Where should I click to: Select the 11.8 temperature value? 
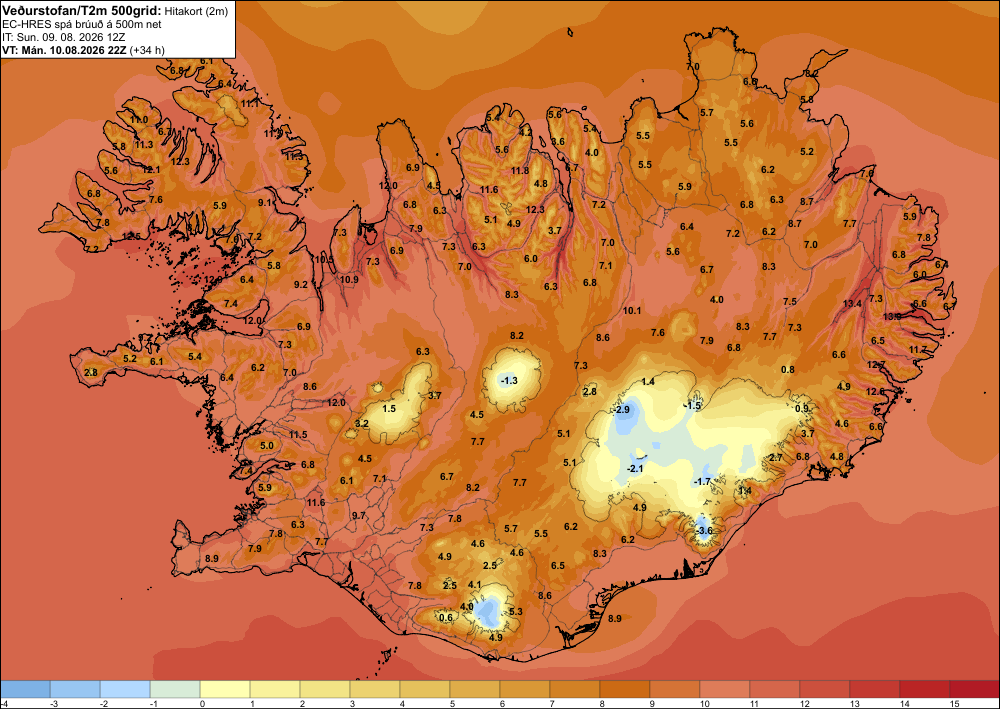(x=520, y=170)
